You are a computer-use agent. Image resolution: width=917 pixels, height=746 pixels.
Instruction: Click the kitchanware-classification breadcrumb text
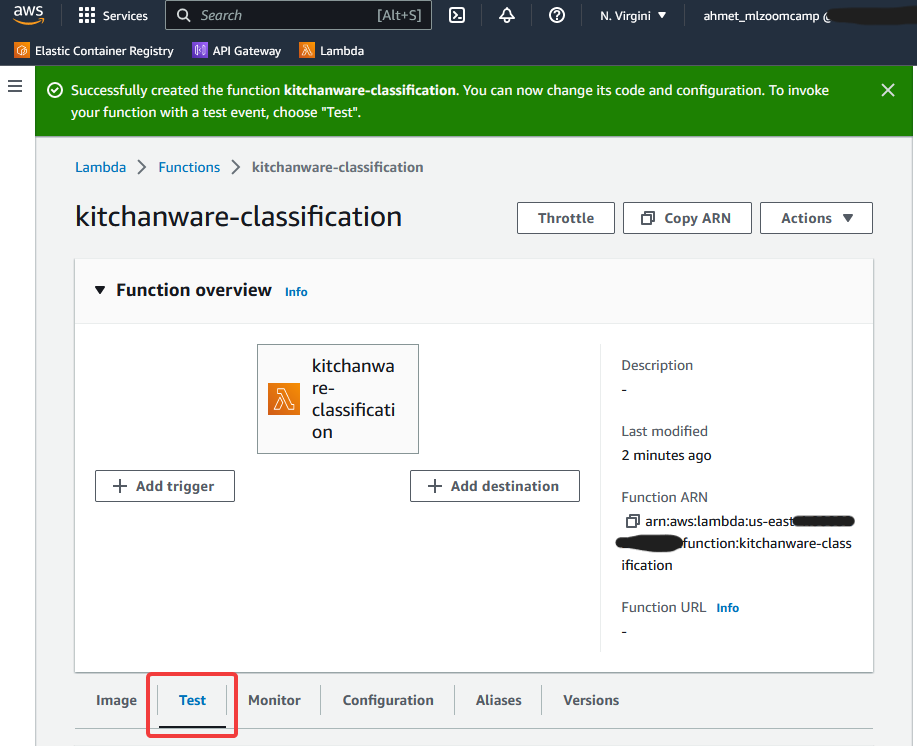pos(337,167)
